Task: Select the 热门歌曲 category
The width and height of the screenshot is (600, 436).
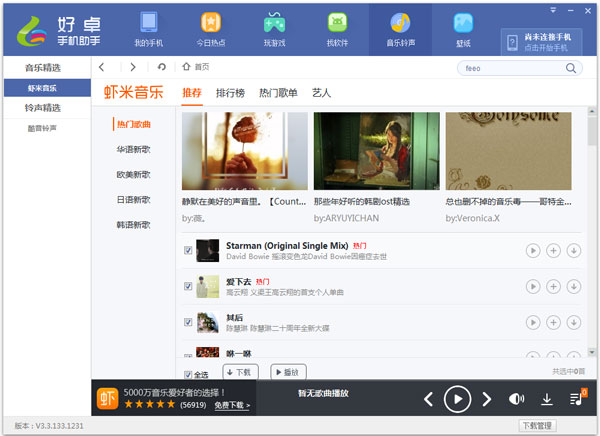Action: click(134, 124)
